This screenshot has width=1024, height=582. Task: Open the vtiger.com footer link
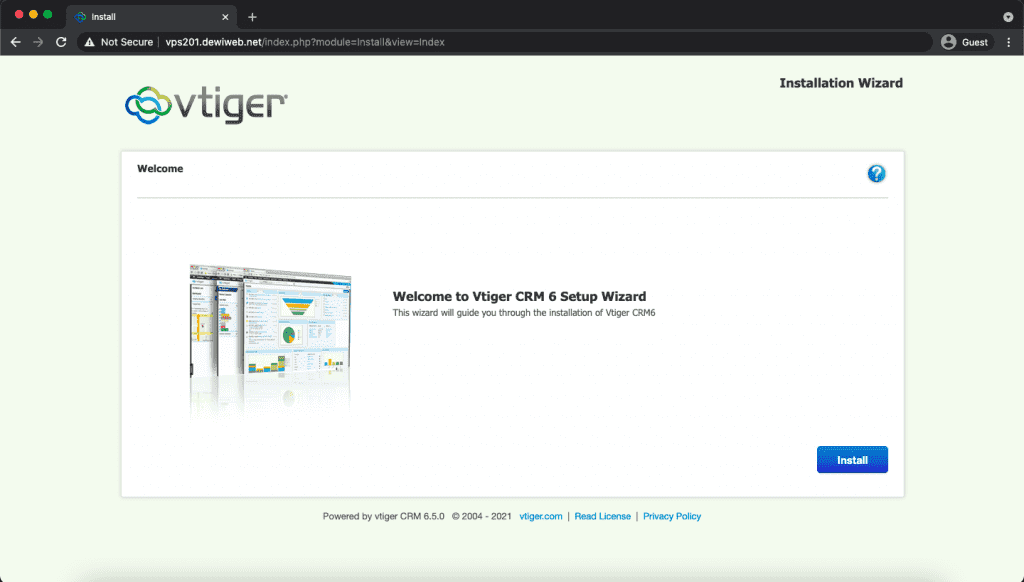pos(541,516)
